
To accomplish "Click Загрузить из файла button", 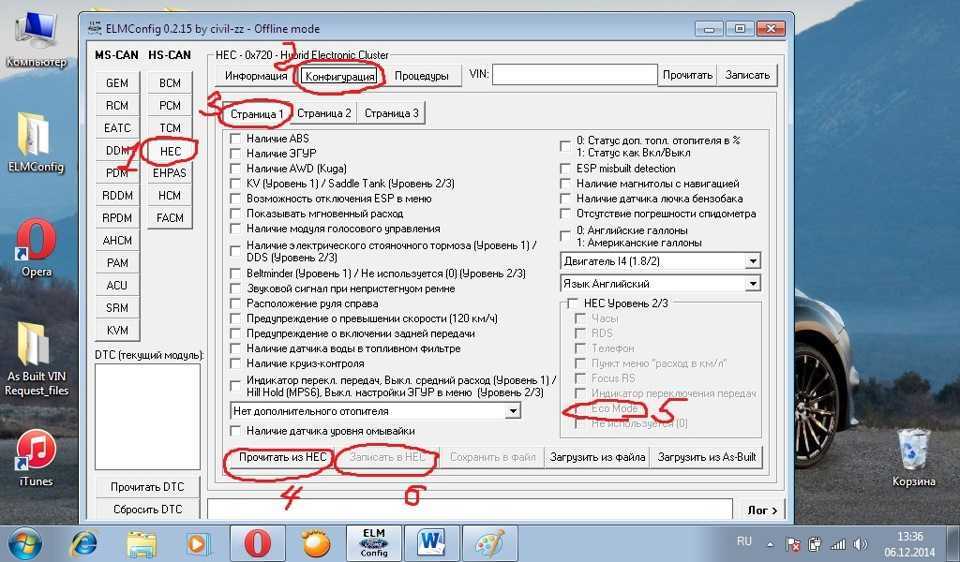I will click(598, 457).
